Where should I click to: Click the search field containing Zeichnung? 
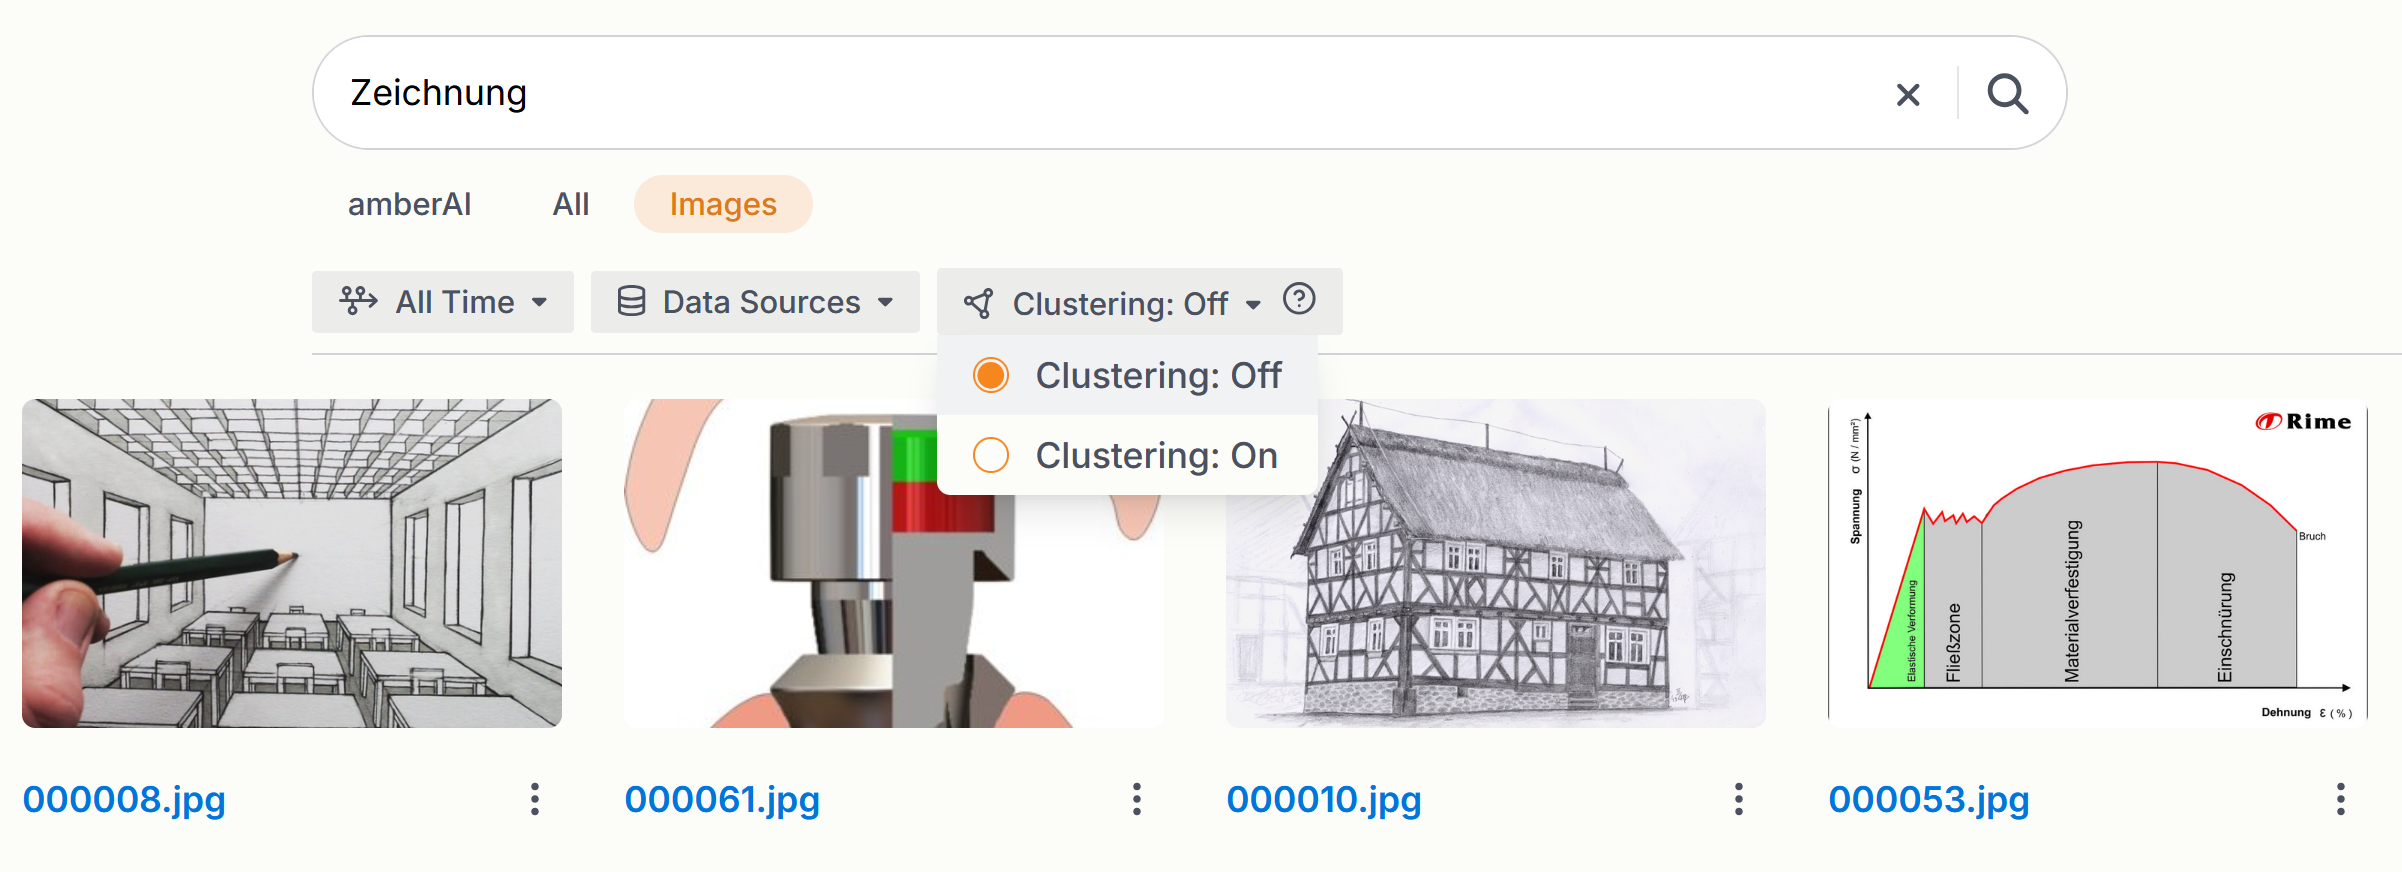tap(1100, 93)
